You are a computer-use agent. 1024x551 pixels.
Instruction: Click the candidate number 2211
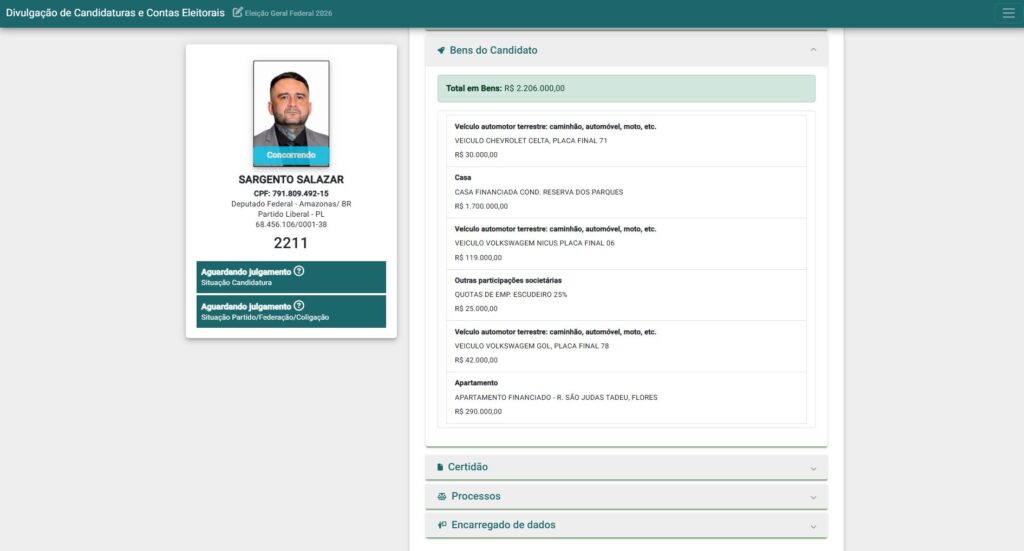point(291,243)
